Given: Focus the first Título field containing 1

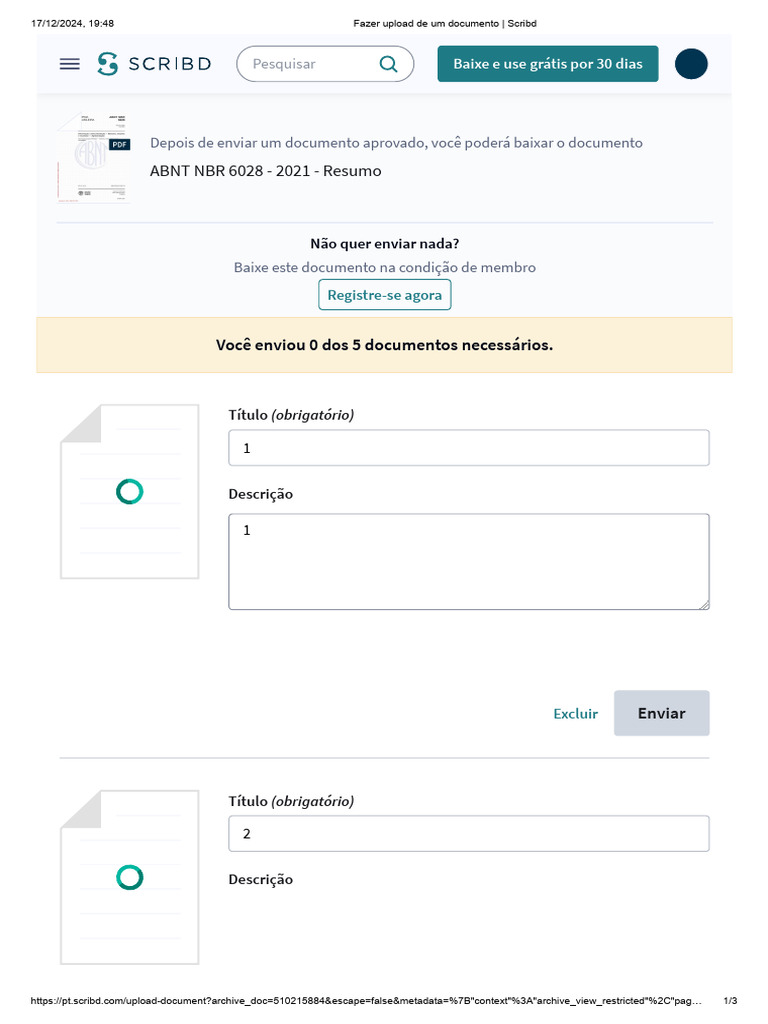Looking at the screenshot, I should (468, 448).
